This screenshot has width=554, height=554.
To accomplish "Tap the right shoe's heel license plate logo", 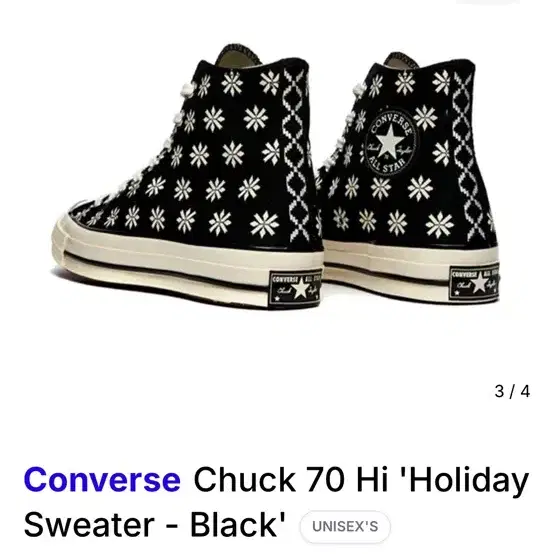I will [x=475, y=283].
